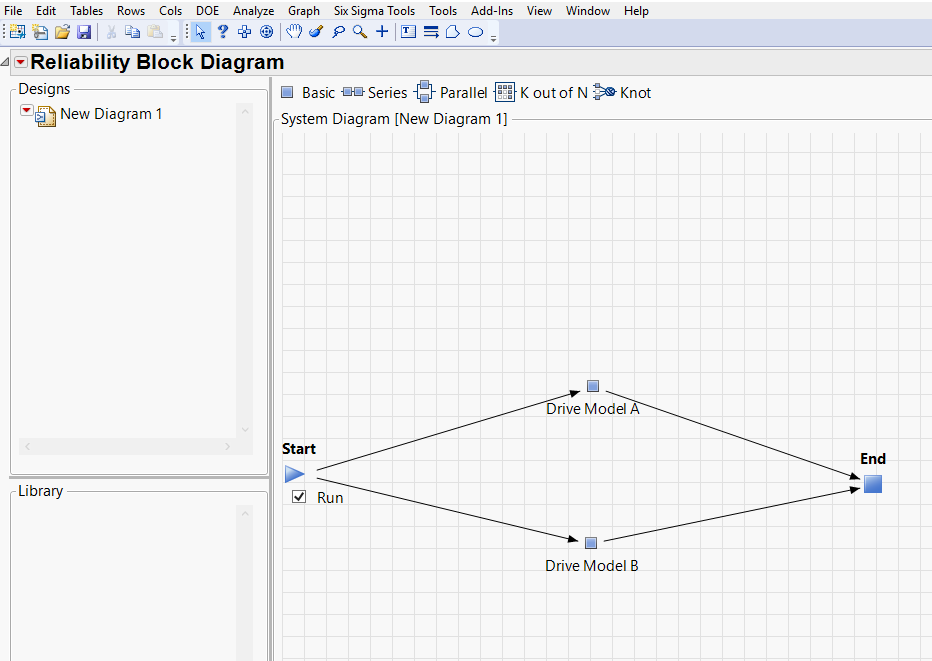Image resolution: width=932 pixels, height=661 pixels.
Task: Open the Analyze menu
Action: 253,11
